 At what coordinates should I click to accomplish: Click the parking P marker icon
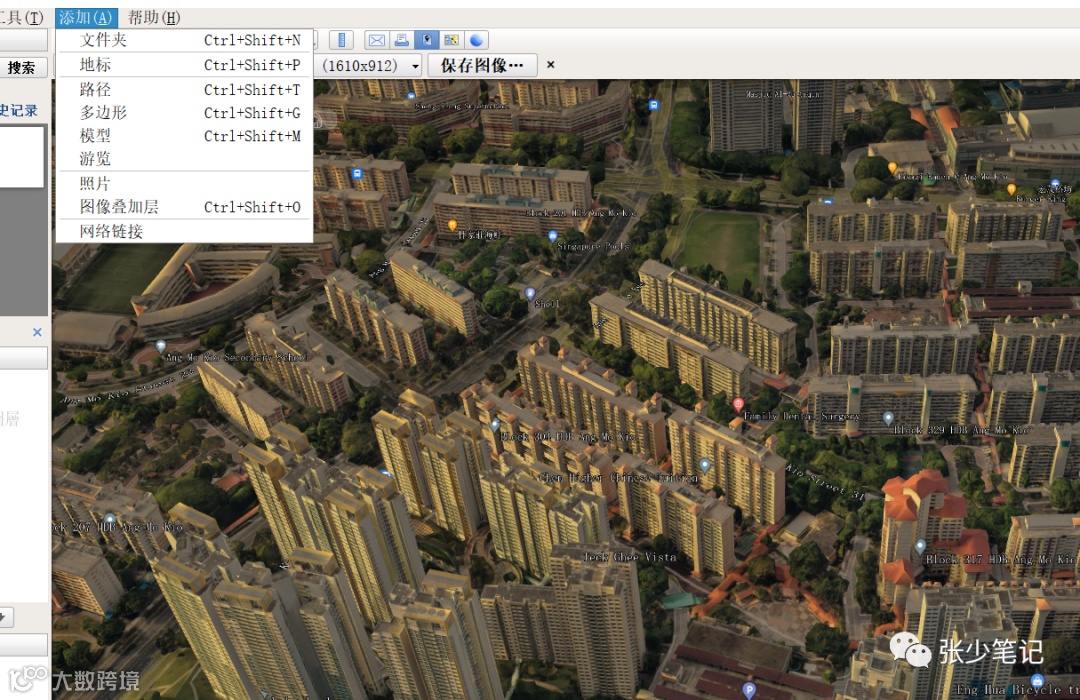coord(749,689)
